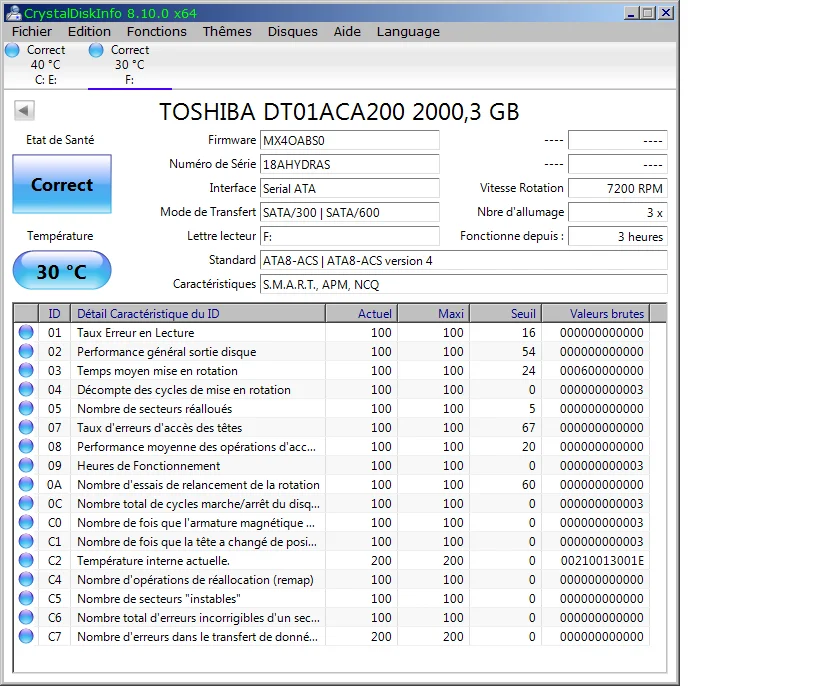Click the text Heures de Fonctionnement

tap(149, 466)
